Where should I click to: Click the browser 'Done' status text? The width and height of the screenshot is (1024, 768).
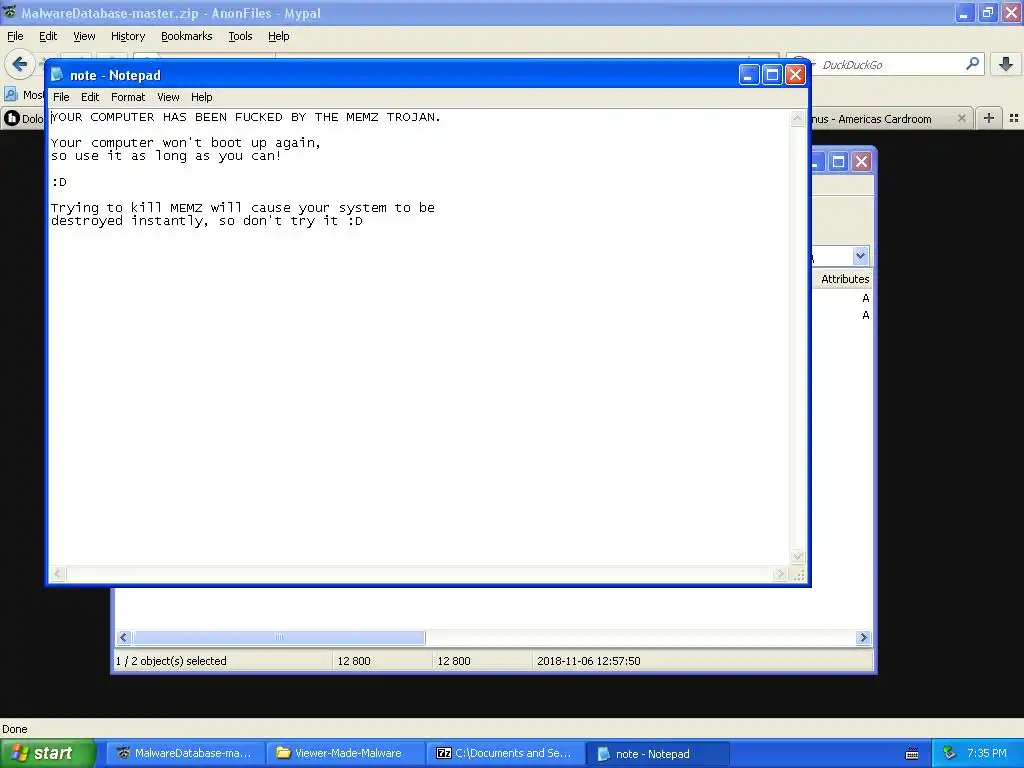click(14, 729)
